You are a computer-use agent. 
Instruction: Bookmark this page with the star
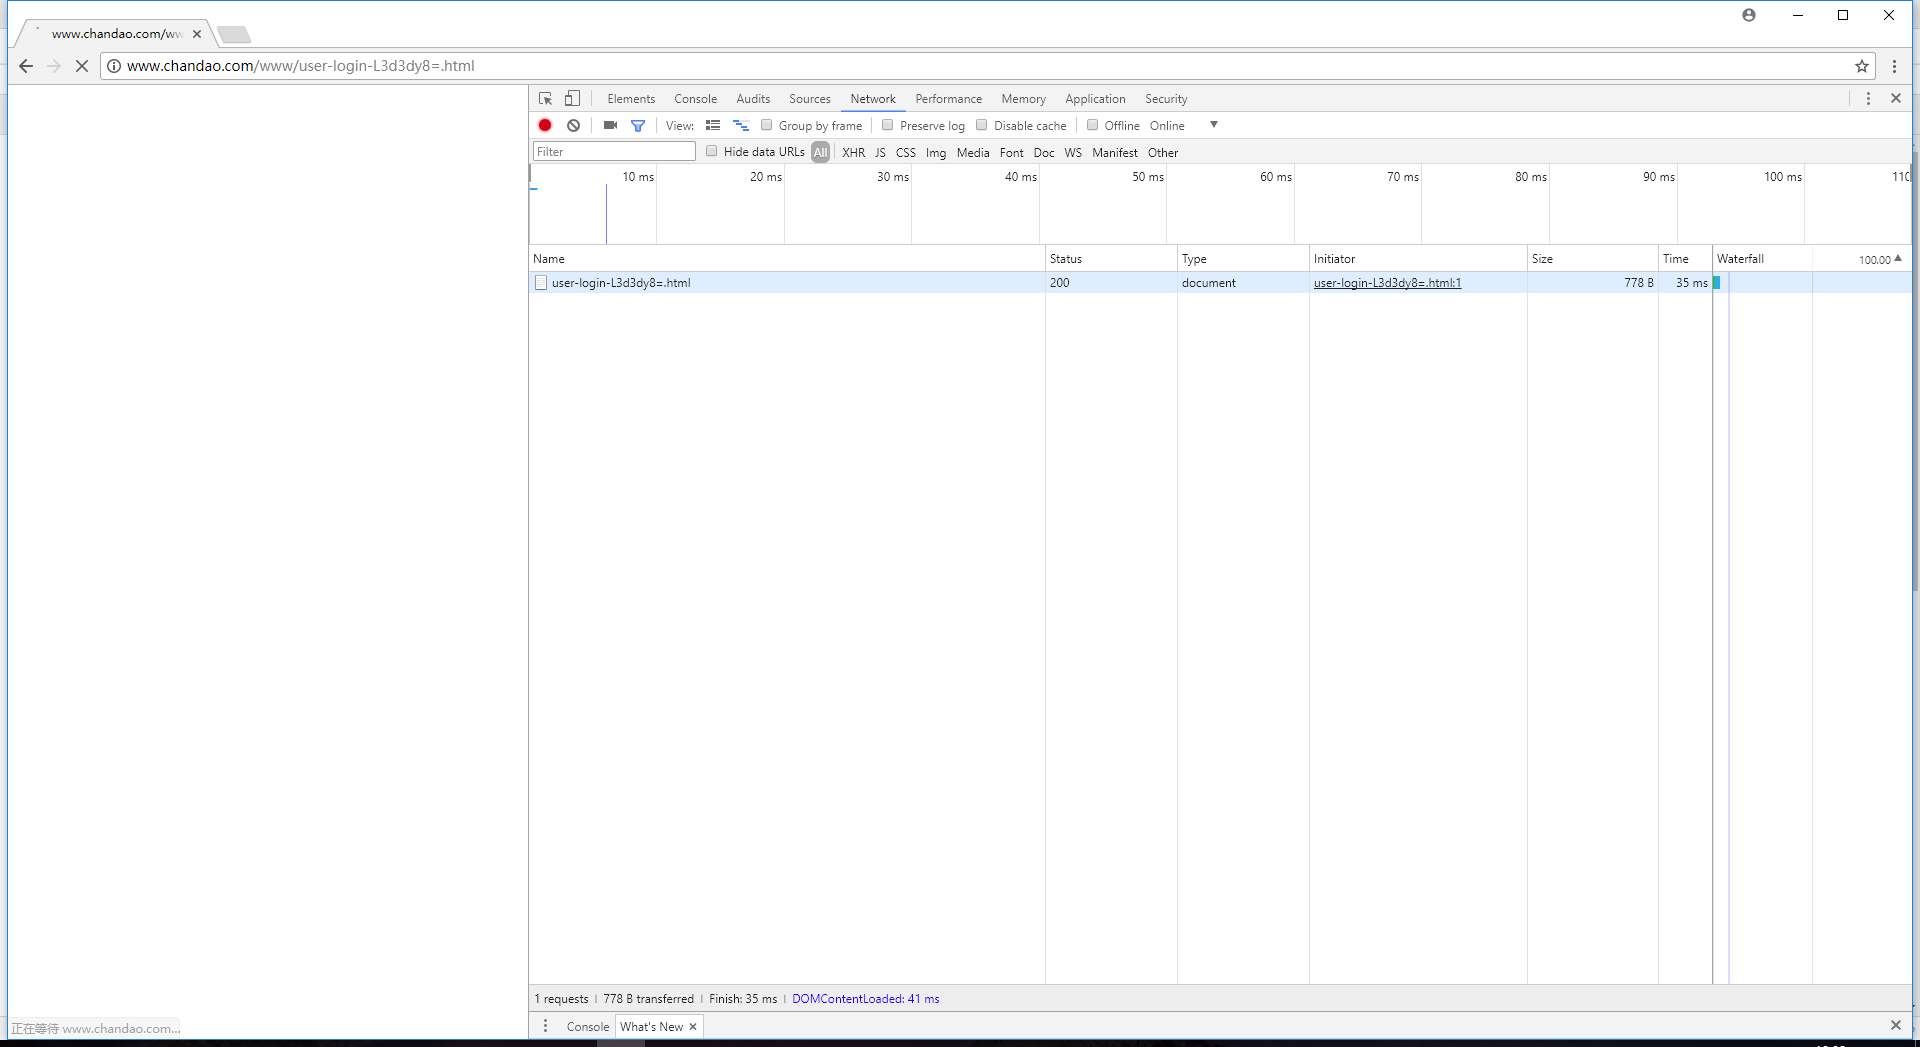pyautogui.click(x=1862, y=66)
